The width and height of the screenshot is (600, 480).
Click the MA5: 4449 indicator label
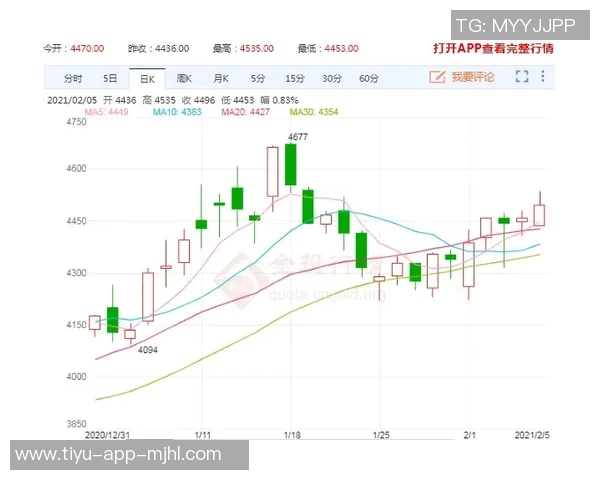click(x=106, y=112)
